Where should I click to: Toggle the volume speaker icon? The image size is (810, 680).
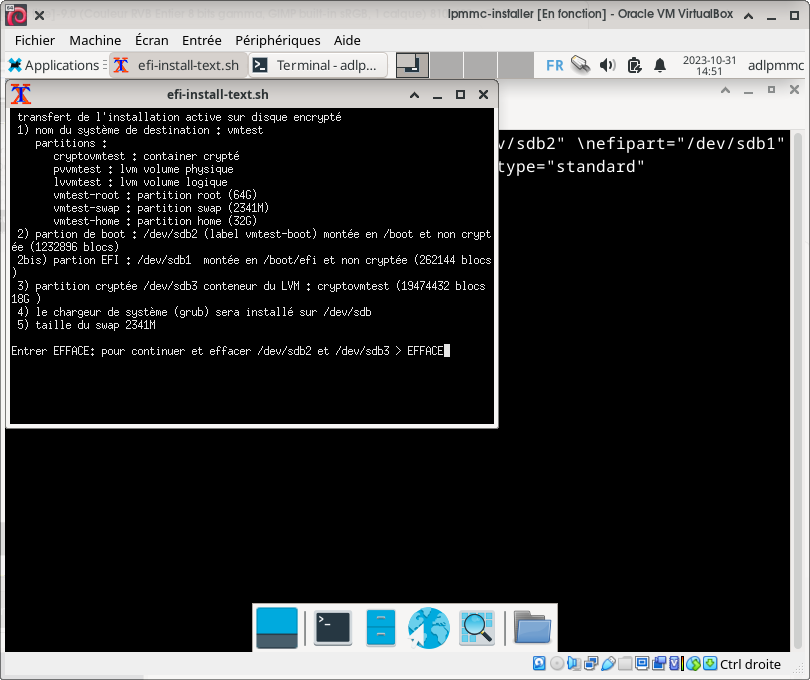[x=607, y=65]
